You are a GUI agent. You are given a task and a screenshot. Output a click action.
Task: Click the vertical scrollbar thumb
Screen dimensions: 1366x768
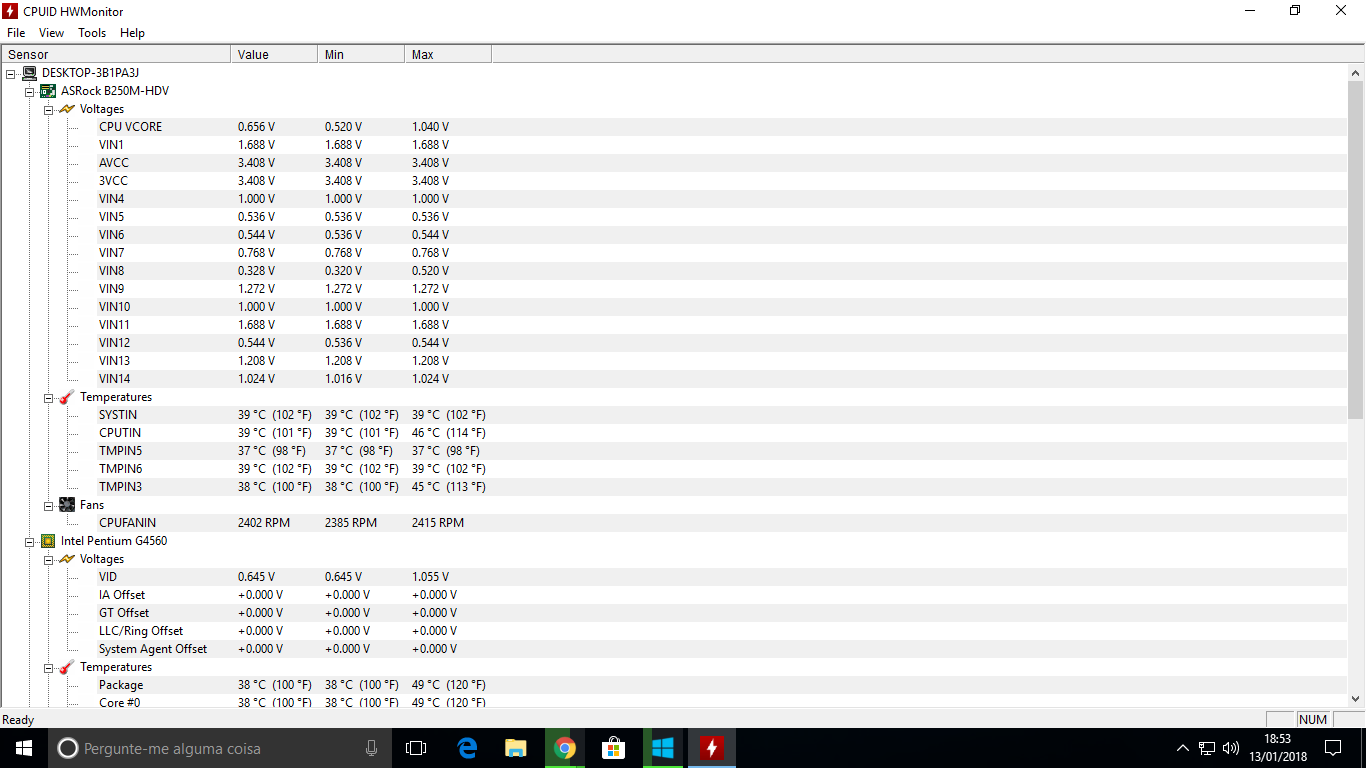(1356, 251)
